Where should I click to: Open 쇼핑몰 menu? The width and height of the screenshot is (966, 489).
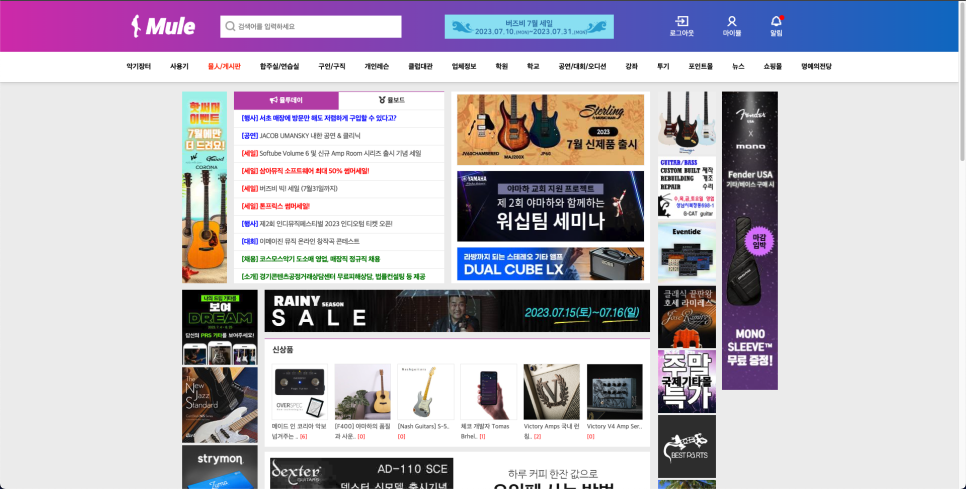(773, 67)
